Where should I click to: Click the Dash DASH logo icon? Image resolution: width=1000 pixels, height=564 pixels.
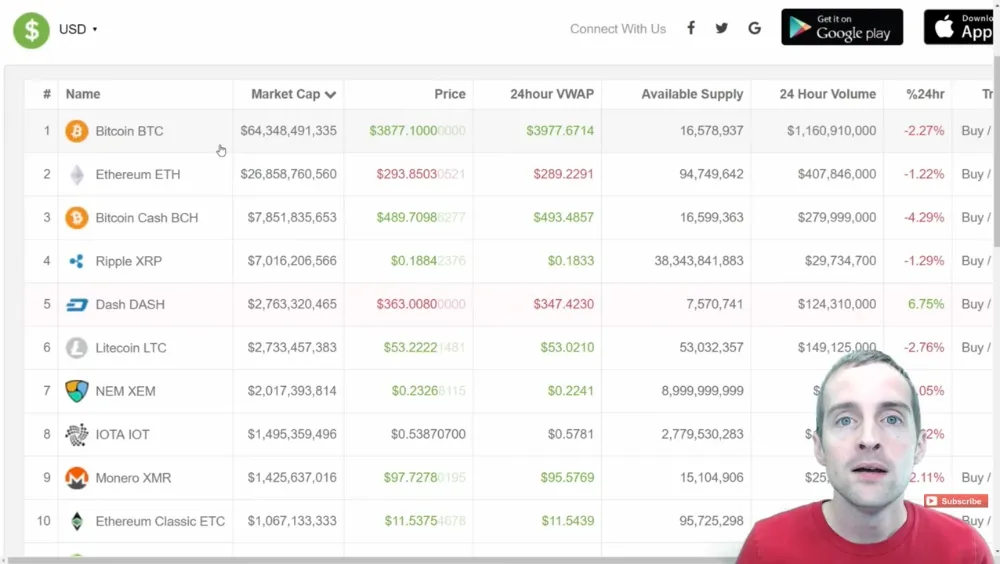point(77,304)
